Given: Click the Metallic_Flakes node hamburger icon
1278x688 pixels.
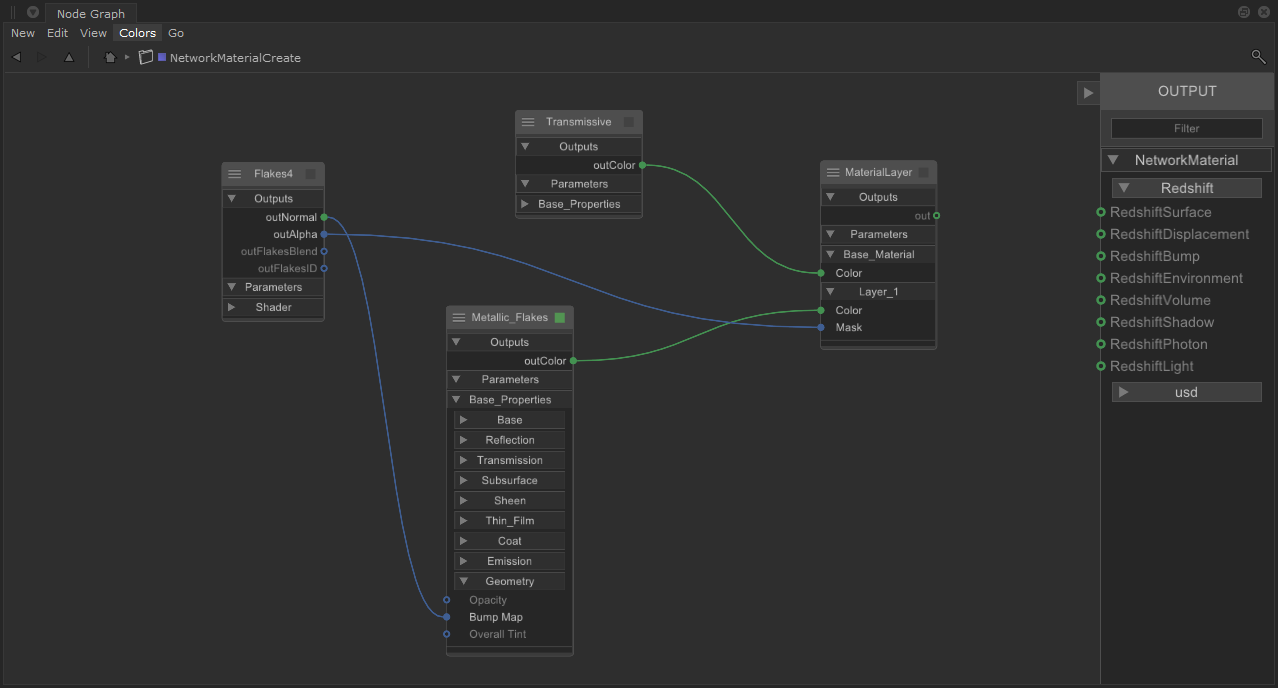Looking at the screenshot, I should pyautogui.click(x=459, y=317).
